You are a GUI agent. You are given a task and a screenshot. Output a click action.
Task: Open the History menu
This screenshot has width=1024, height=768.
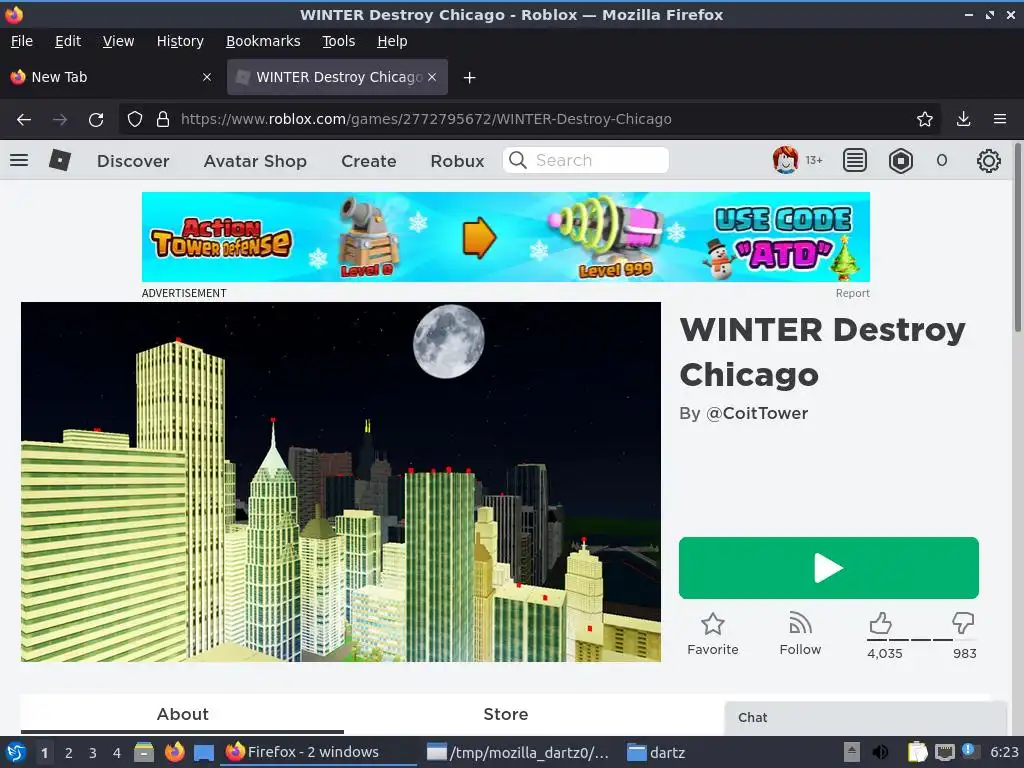pos(180,41)
